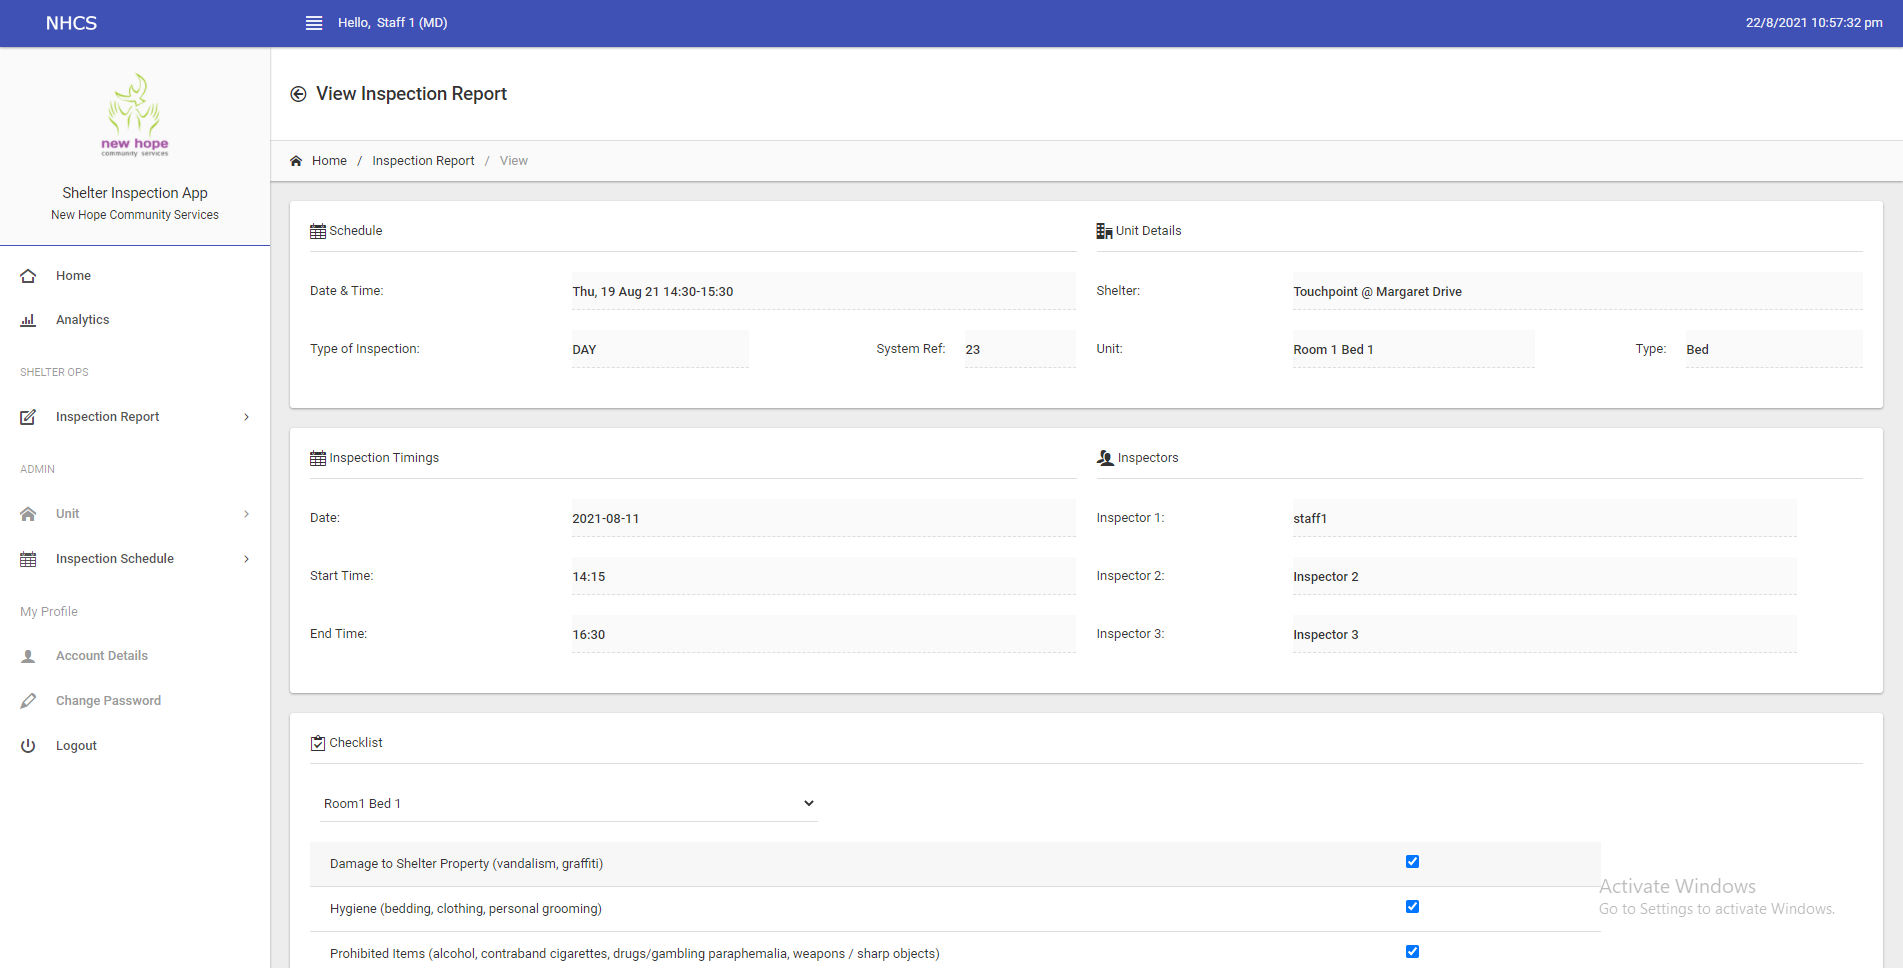
Task: Click the Account Details person icon
Action: point(28,656)
